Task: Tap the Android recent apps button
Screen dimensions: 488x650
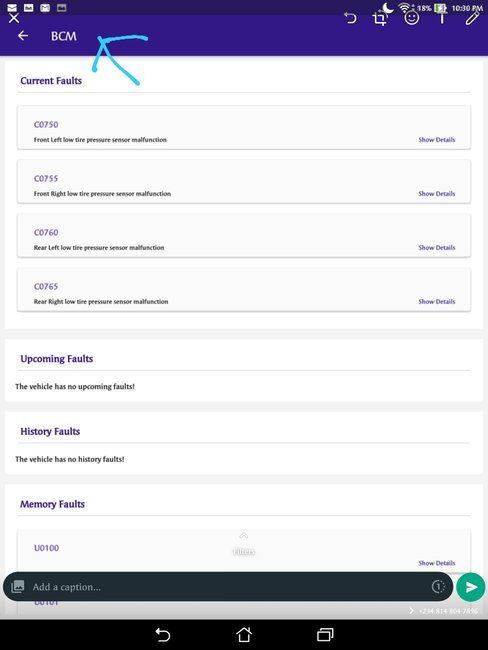Action: click(x=325, y=635)
